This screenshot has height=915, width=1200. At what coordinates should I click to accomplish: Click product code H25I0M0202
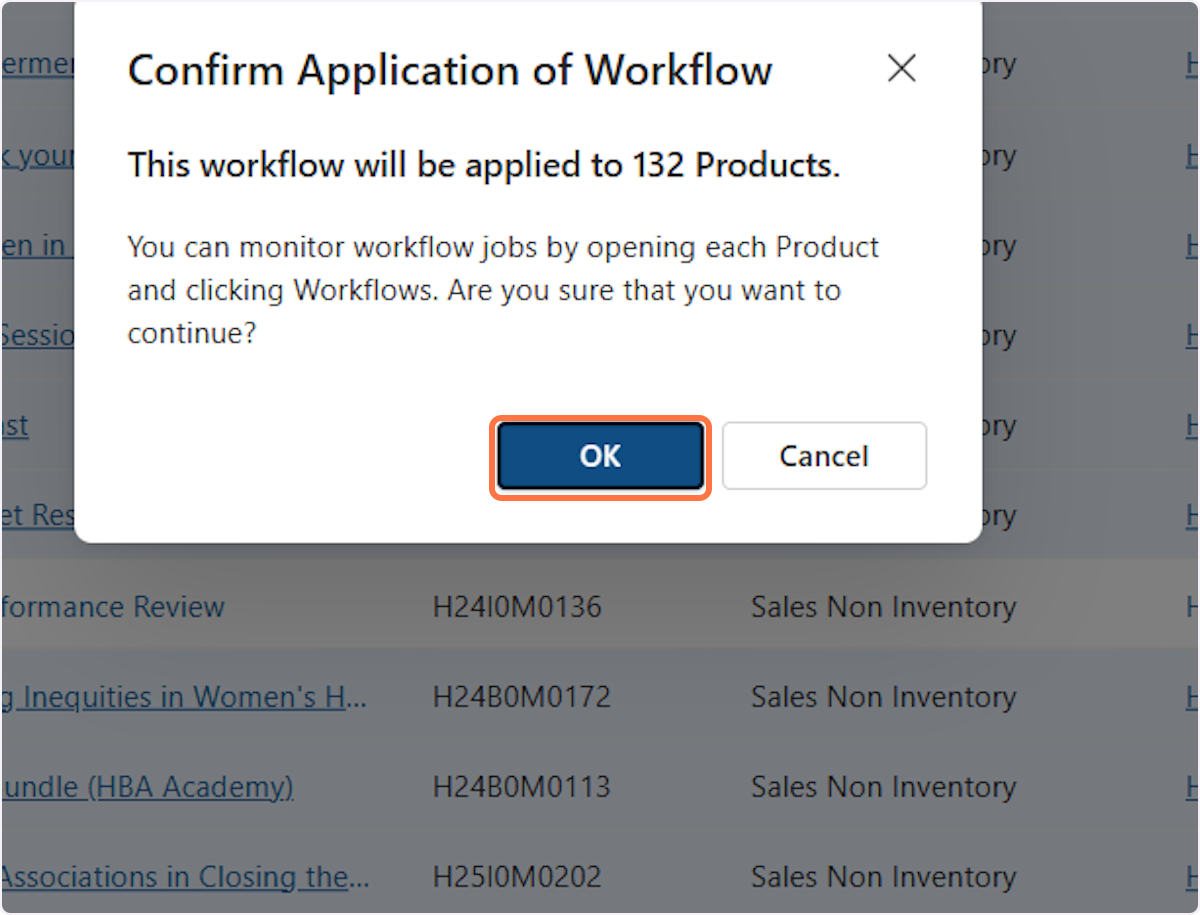click(x=517, y=877)
